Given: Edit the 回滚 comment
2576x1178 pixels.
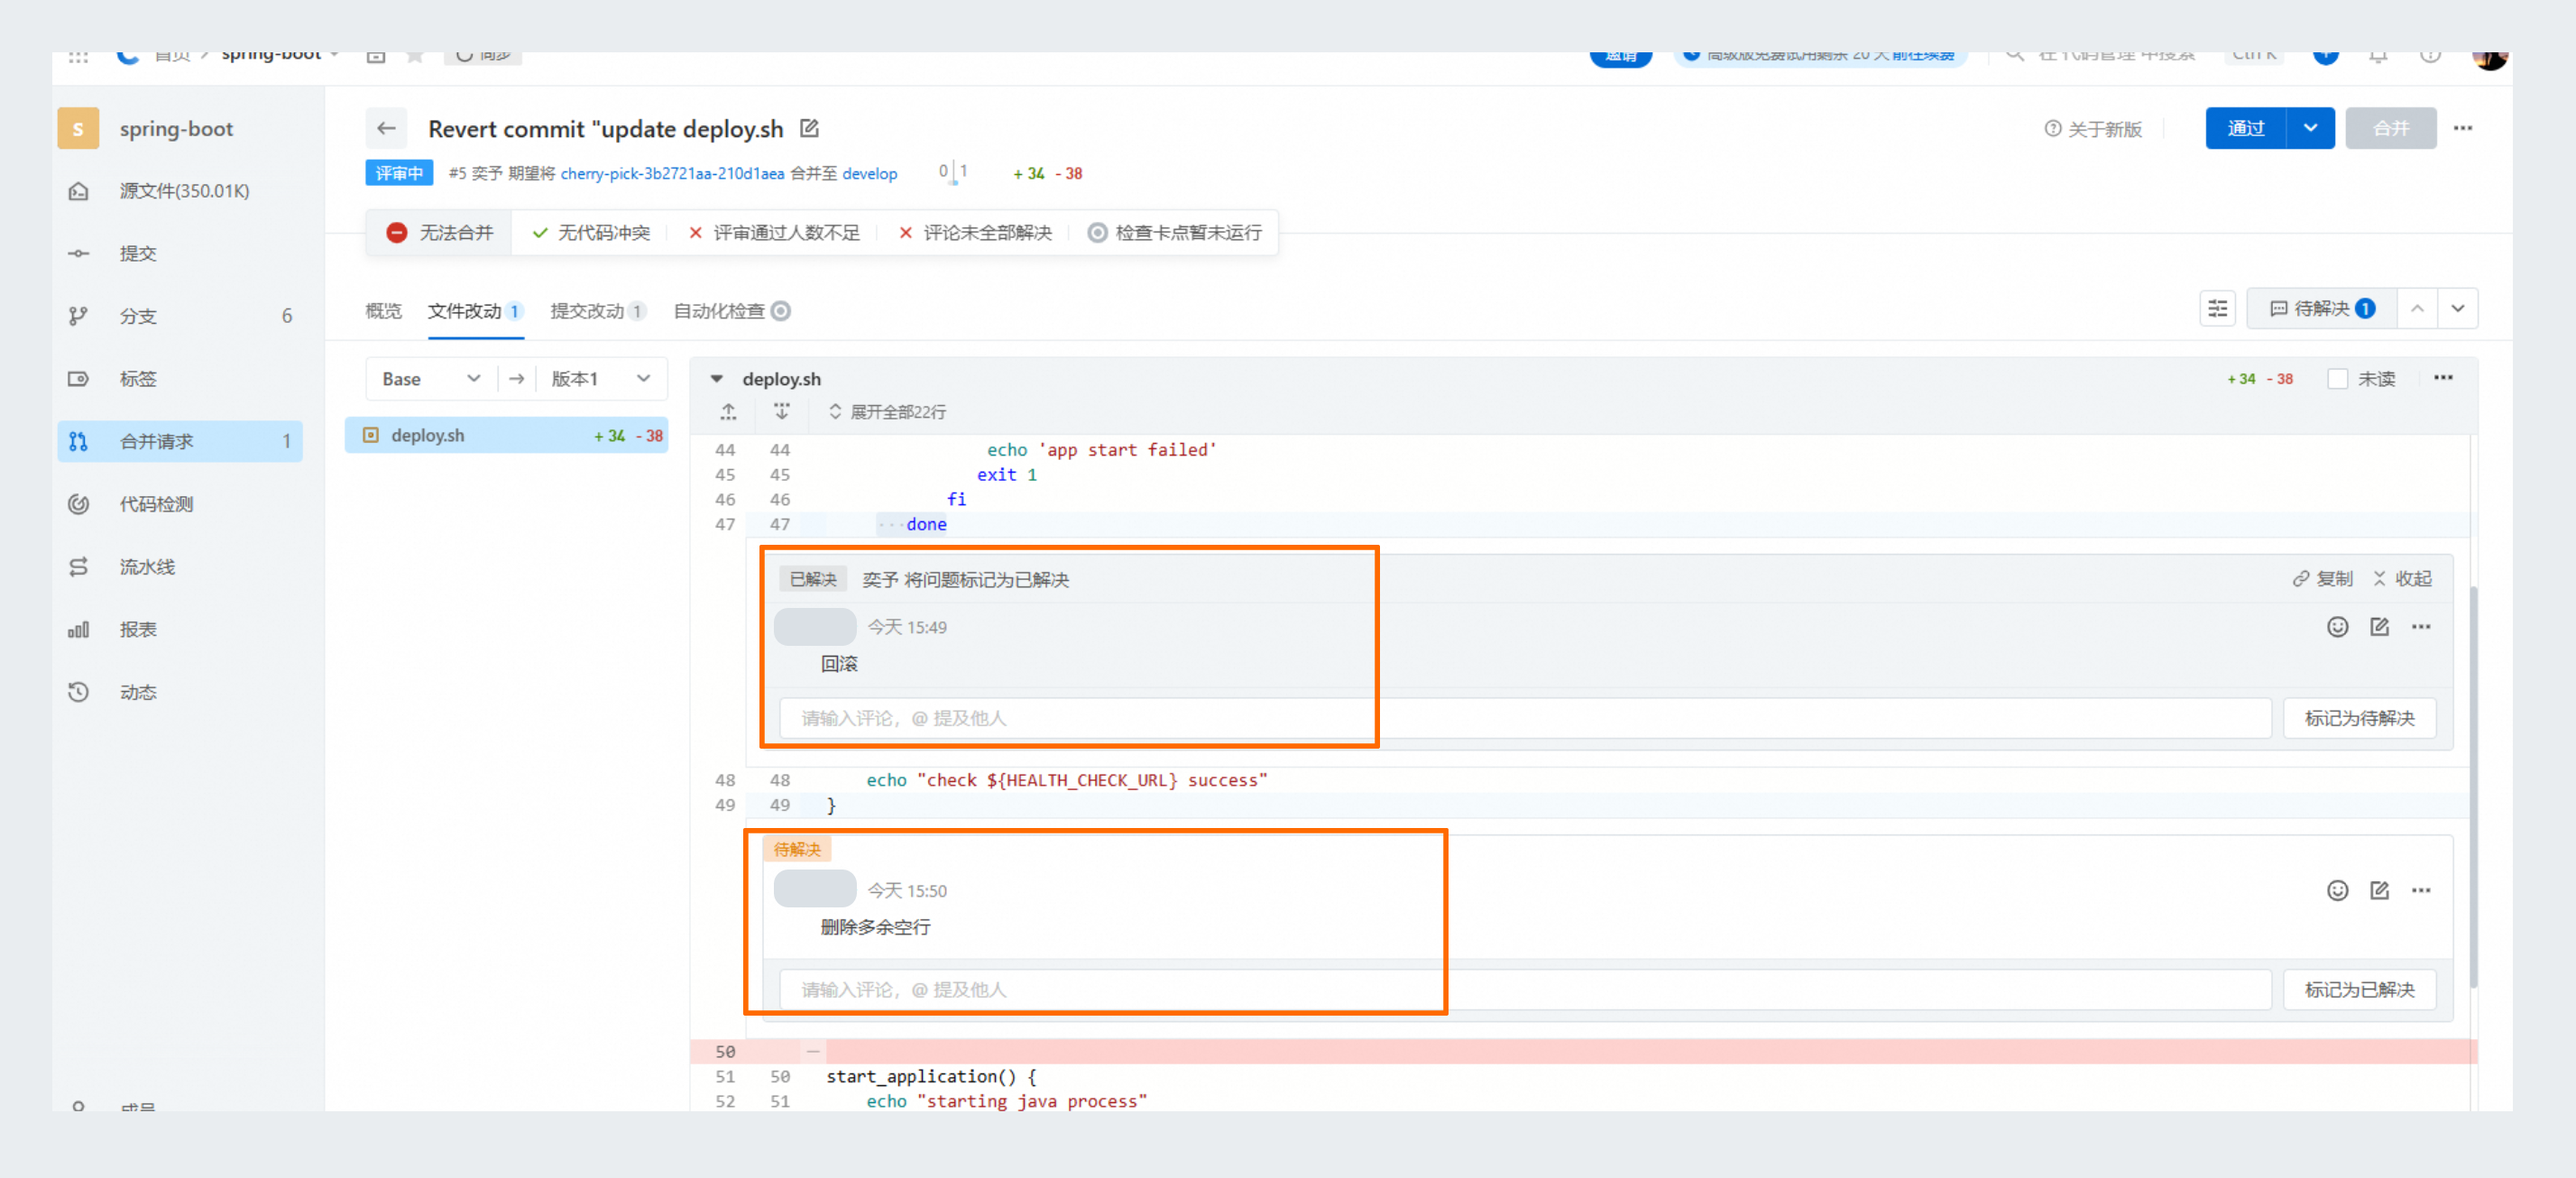Looking at the screenshot, I should 2379,627.
